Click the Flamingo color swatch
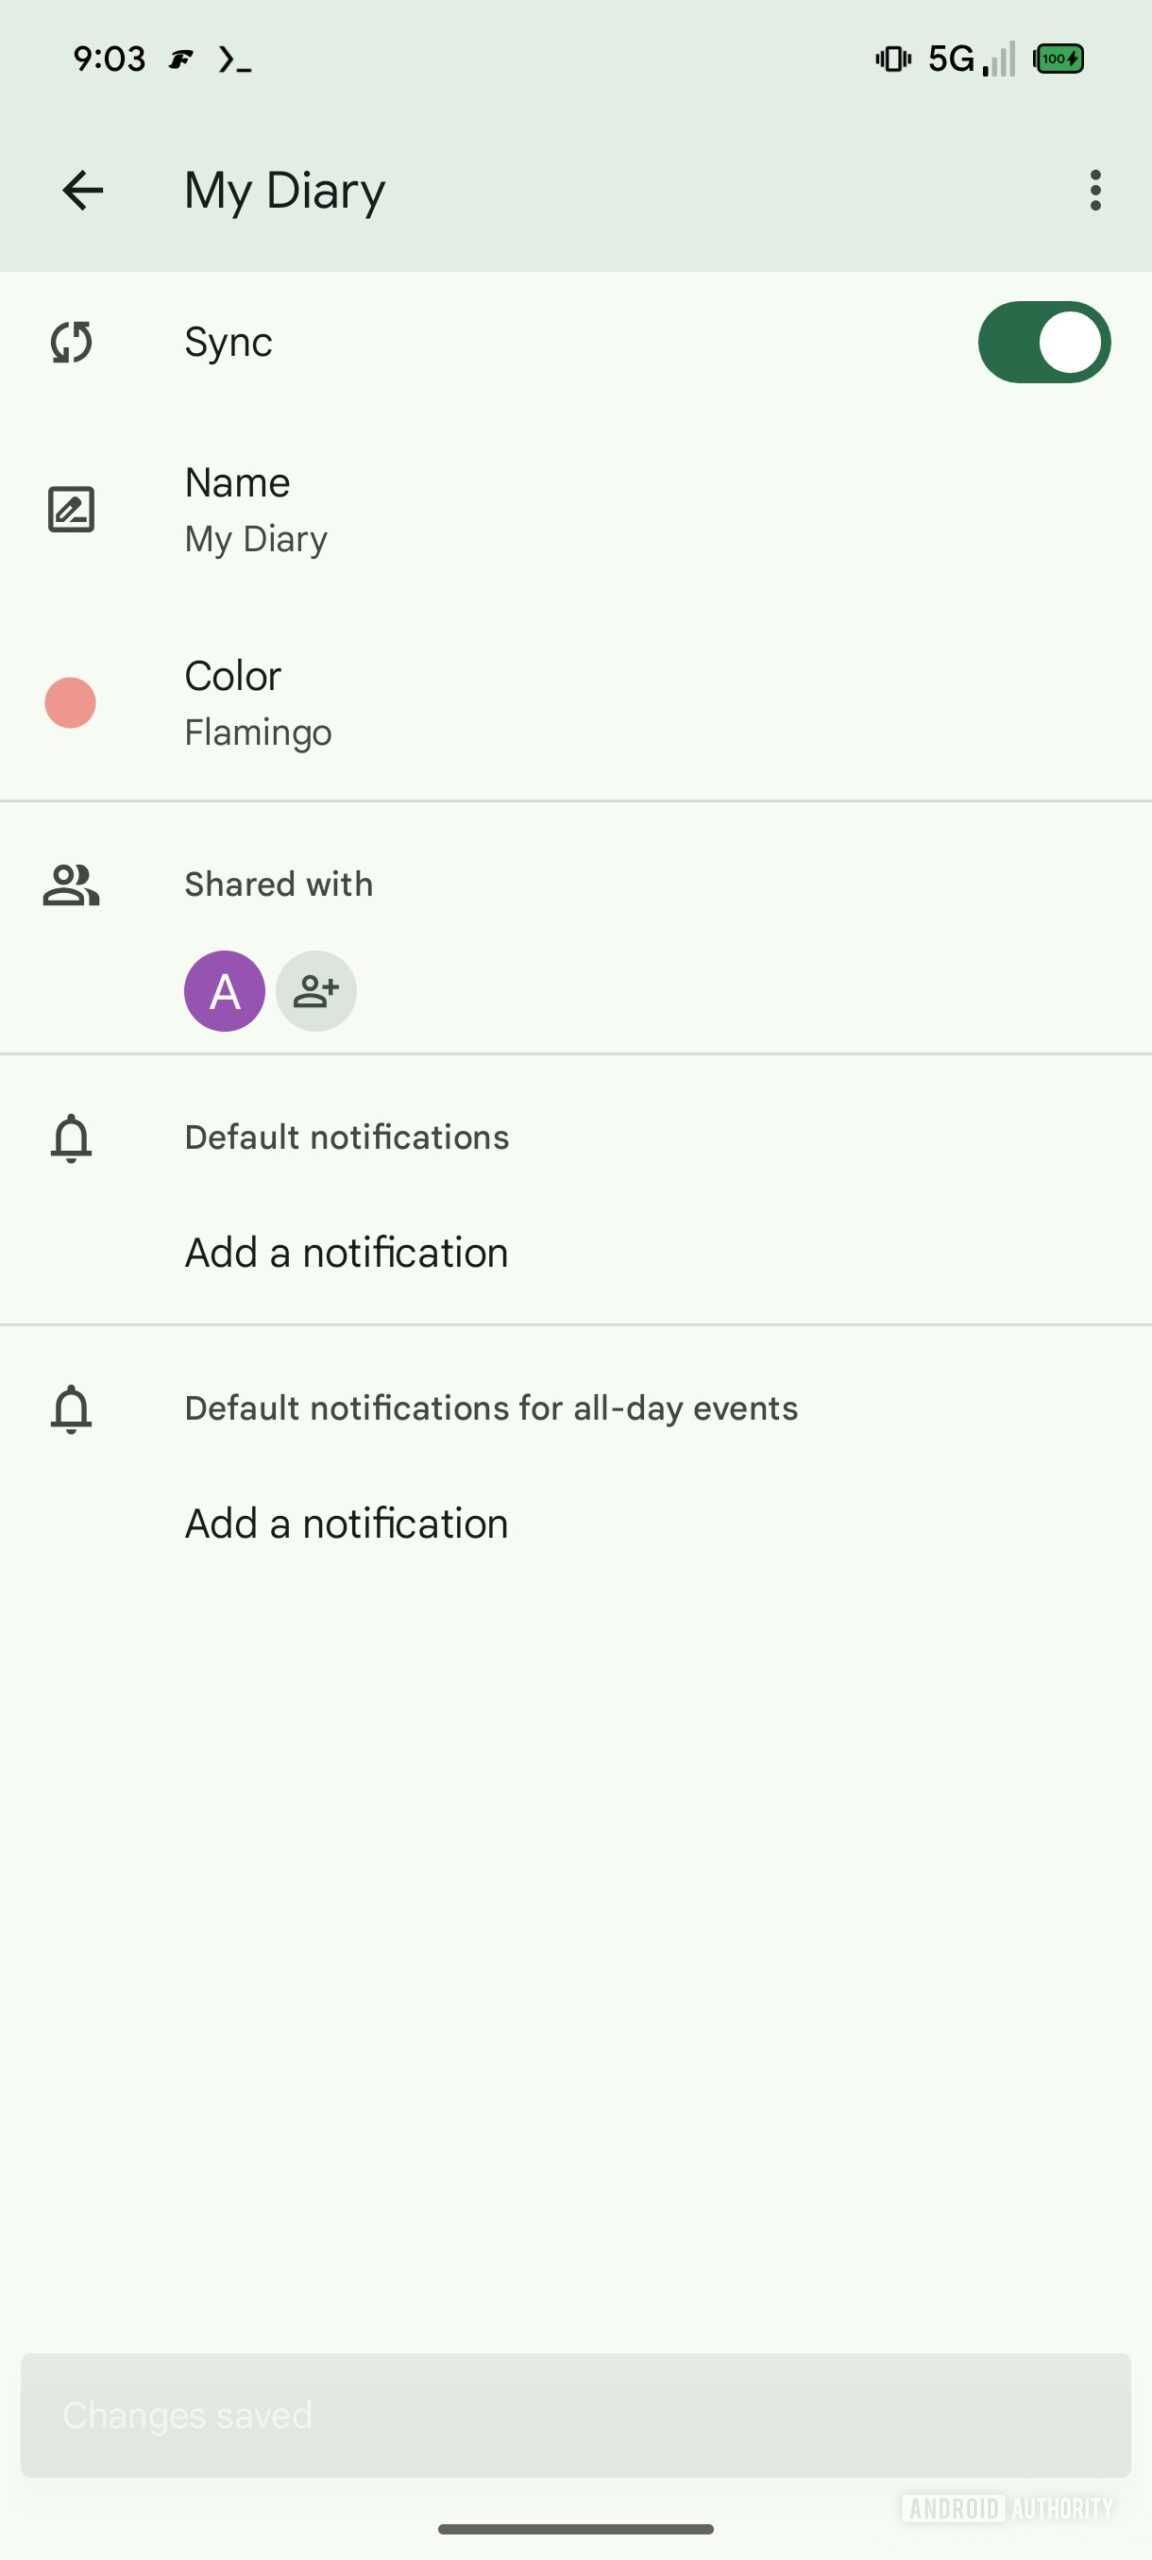1152x2560 pixels. tap(70, 703)
